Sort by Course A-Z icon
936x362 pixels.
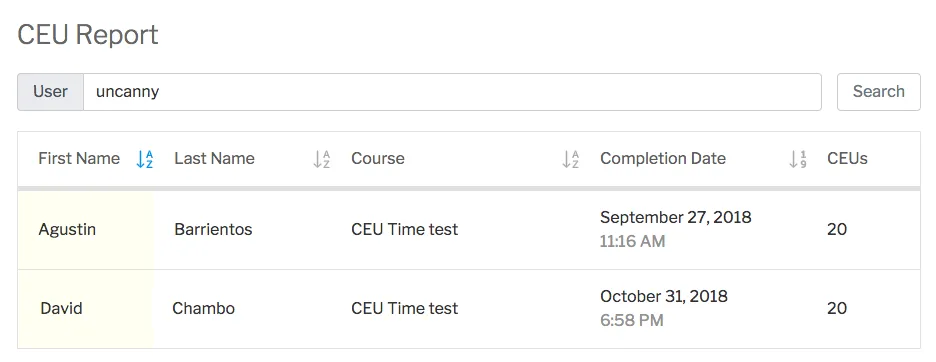pos(571,159)
